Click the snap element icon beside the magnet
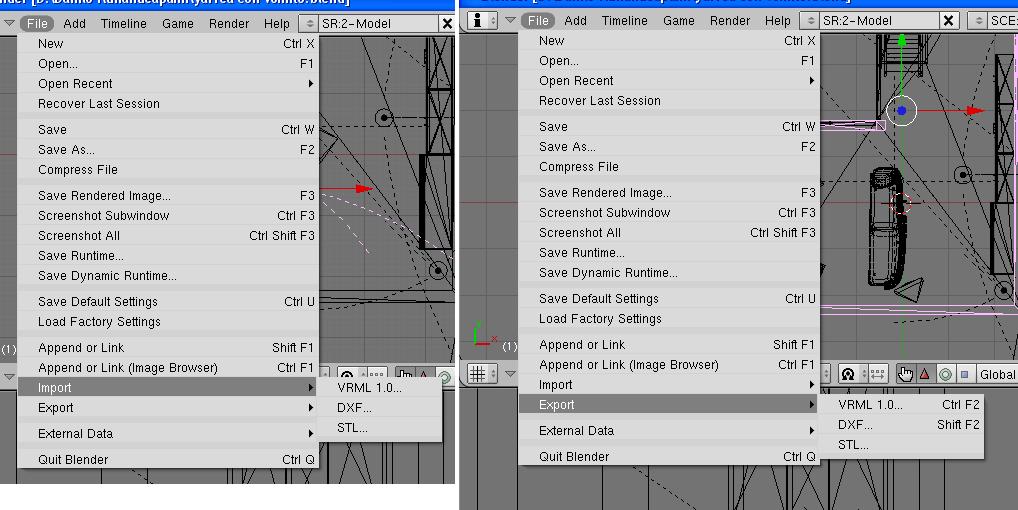The image size is (1018, 510). click(876, 374)
